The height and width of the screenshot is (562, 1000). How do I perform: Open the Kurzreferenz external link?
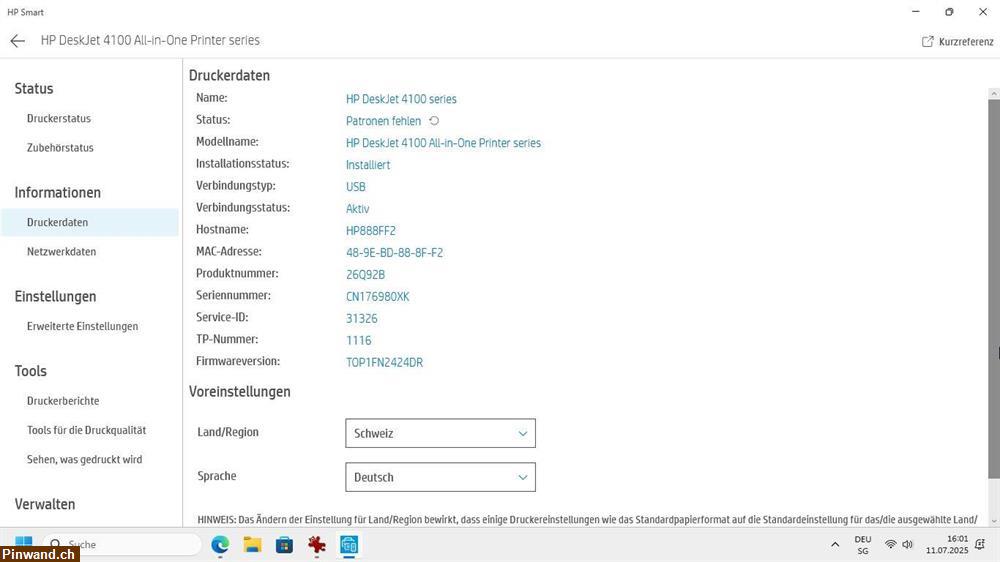coord(957,41)
